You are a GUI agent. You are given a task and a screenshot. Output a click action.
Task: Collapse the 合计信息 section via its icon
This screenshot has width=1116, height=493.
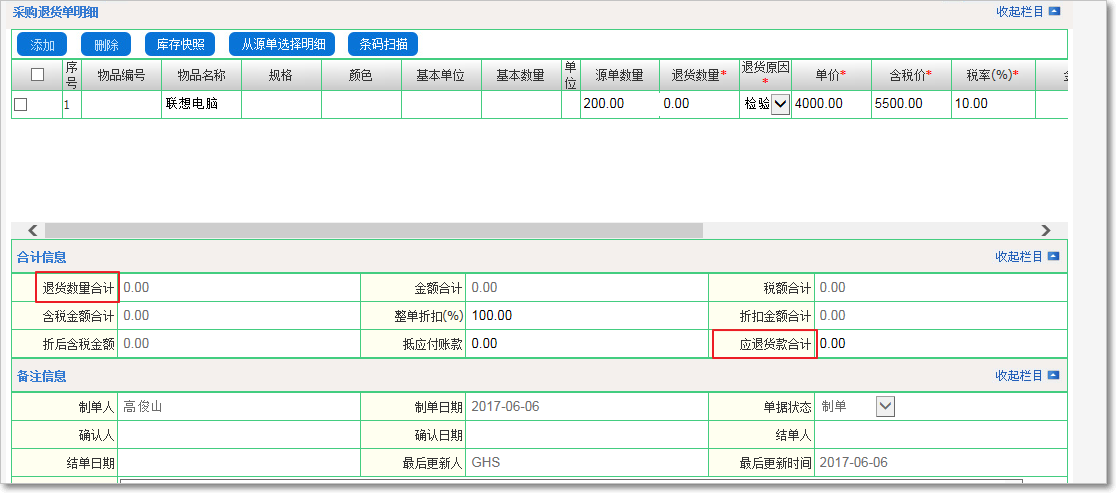click(1053, 257)
